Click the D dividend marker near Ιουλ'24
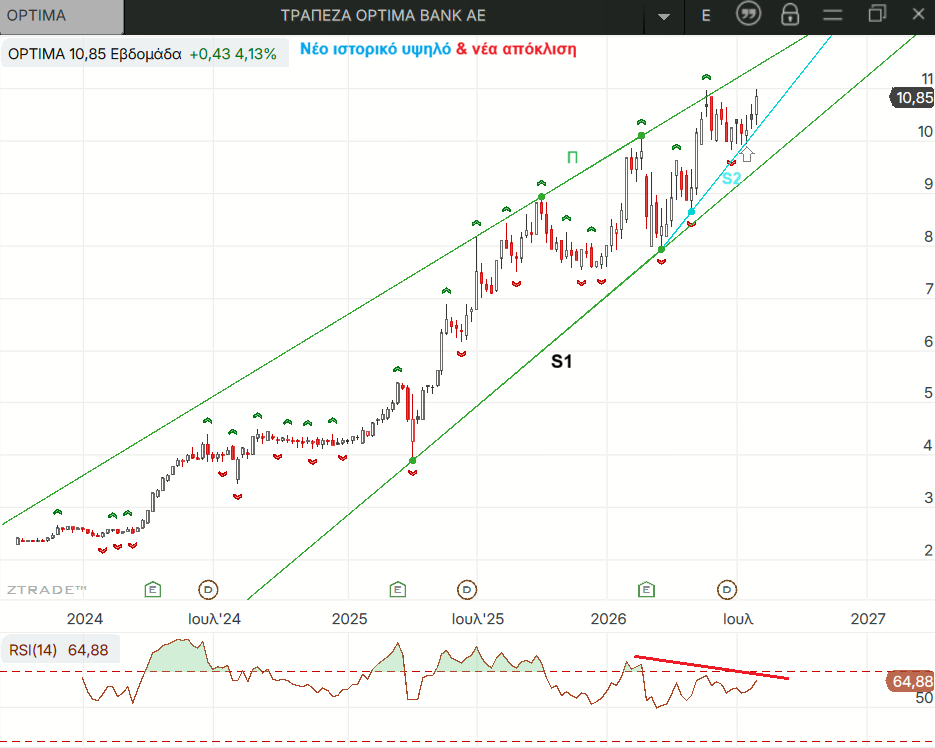The width and height of the screenshot is (935, 748). tap(208, 590)
